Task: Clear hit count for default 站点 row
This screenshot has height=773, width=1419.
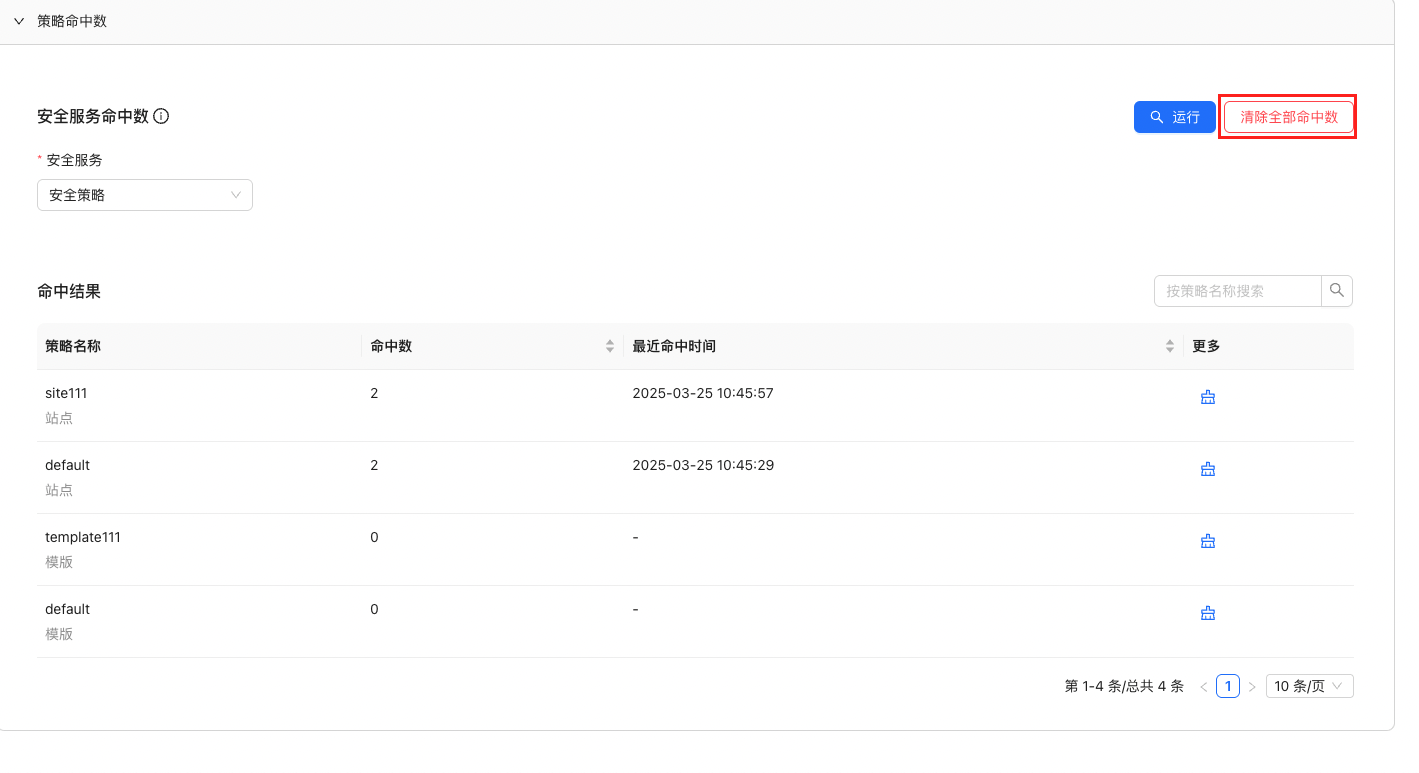Action: (x=1208, y=469)
